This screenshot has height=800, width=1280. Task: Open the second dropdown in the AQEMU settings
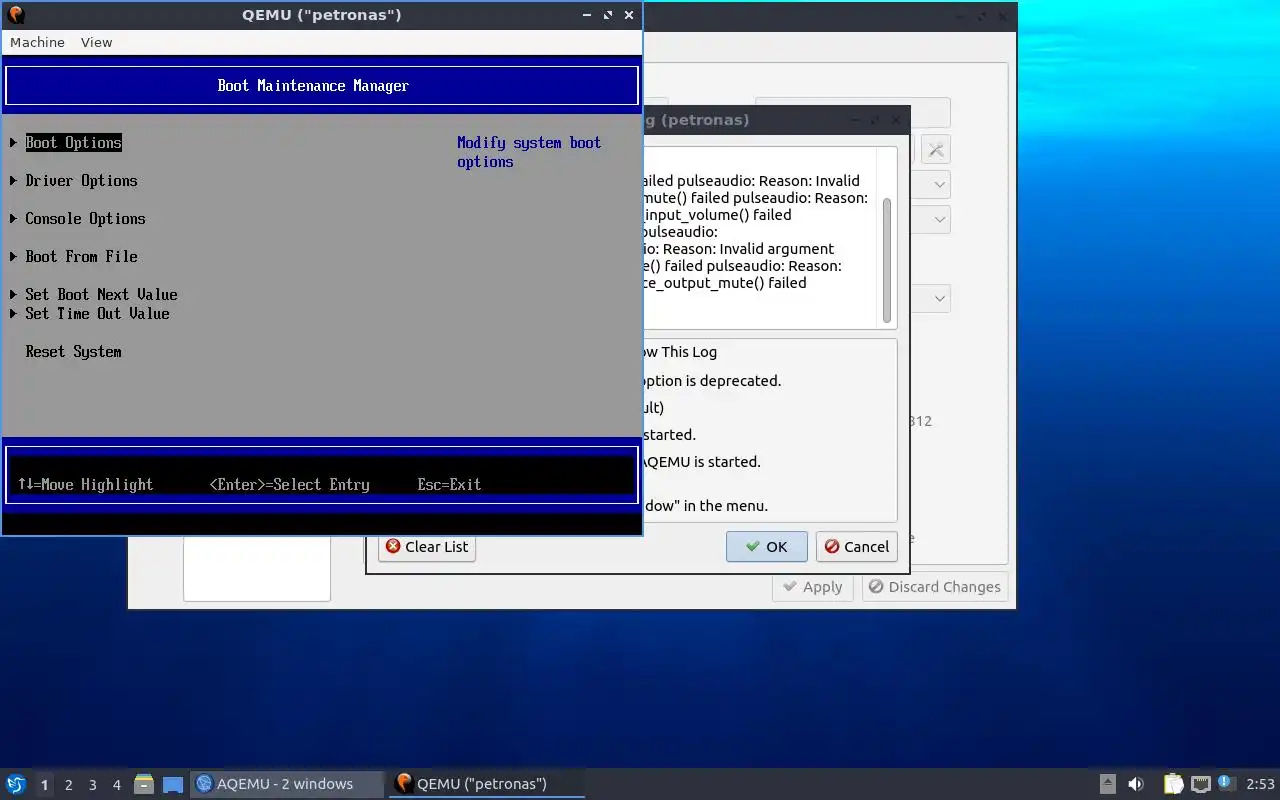coord(939,219)
